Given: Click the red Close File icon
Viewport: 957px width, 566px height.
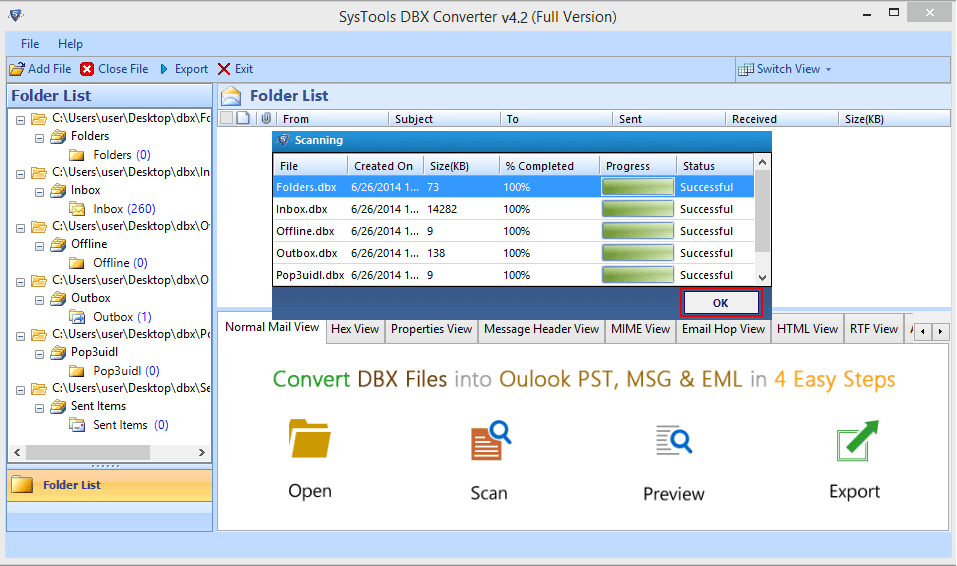Looking at the screenshot, I should (87, 69).
